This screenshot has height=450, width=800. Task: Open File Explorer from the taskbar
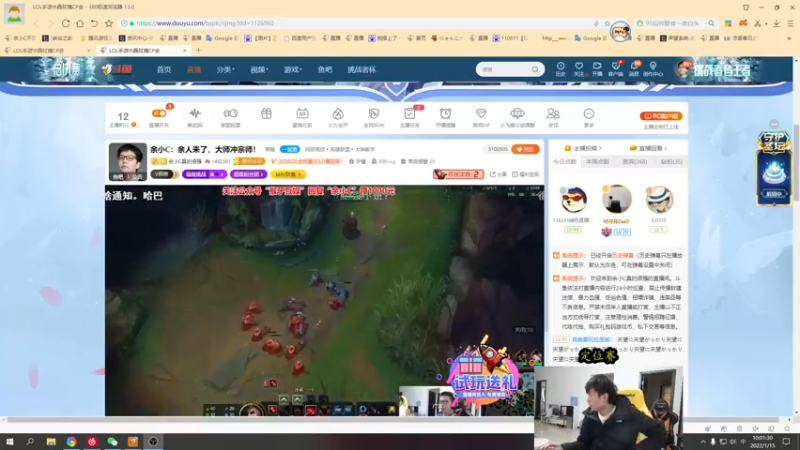[x=51, y=441]
